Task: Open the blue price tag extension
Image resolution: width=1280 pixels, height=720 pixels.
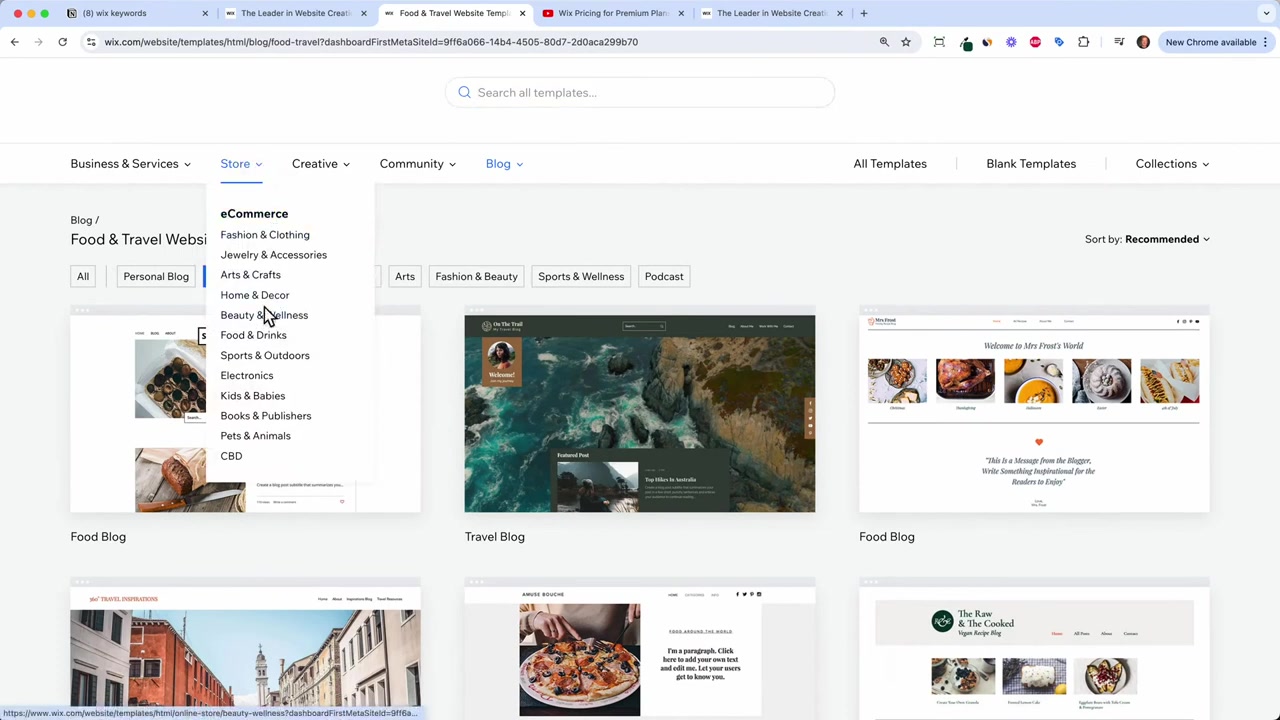Action: 1059,42
